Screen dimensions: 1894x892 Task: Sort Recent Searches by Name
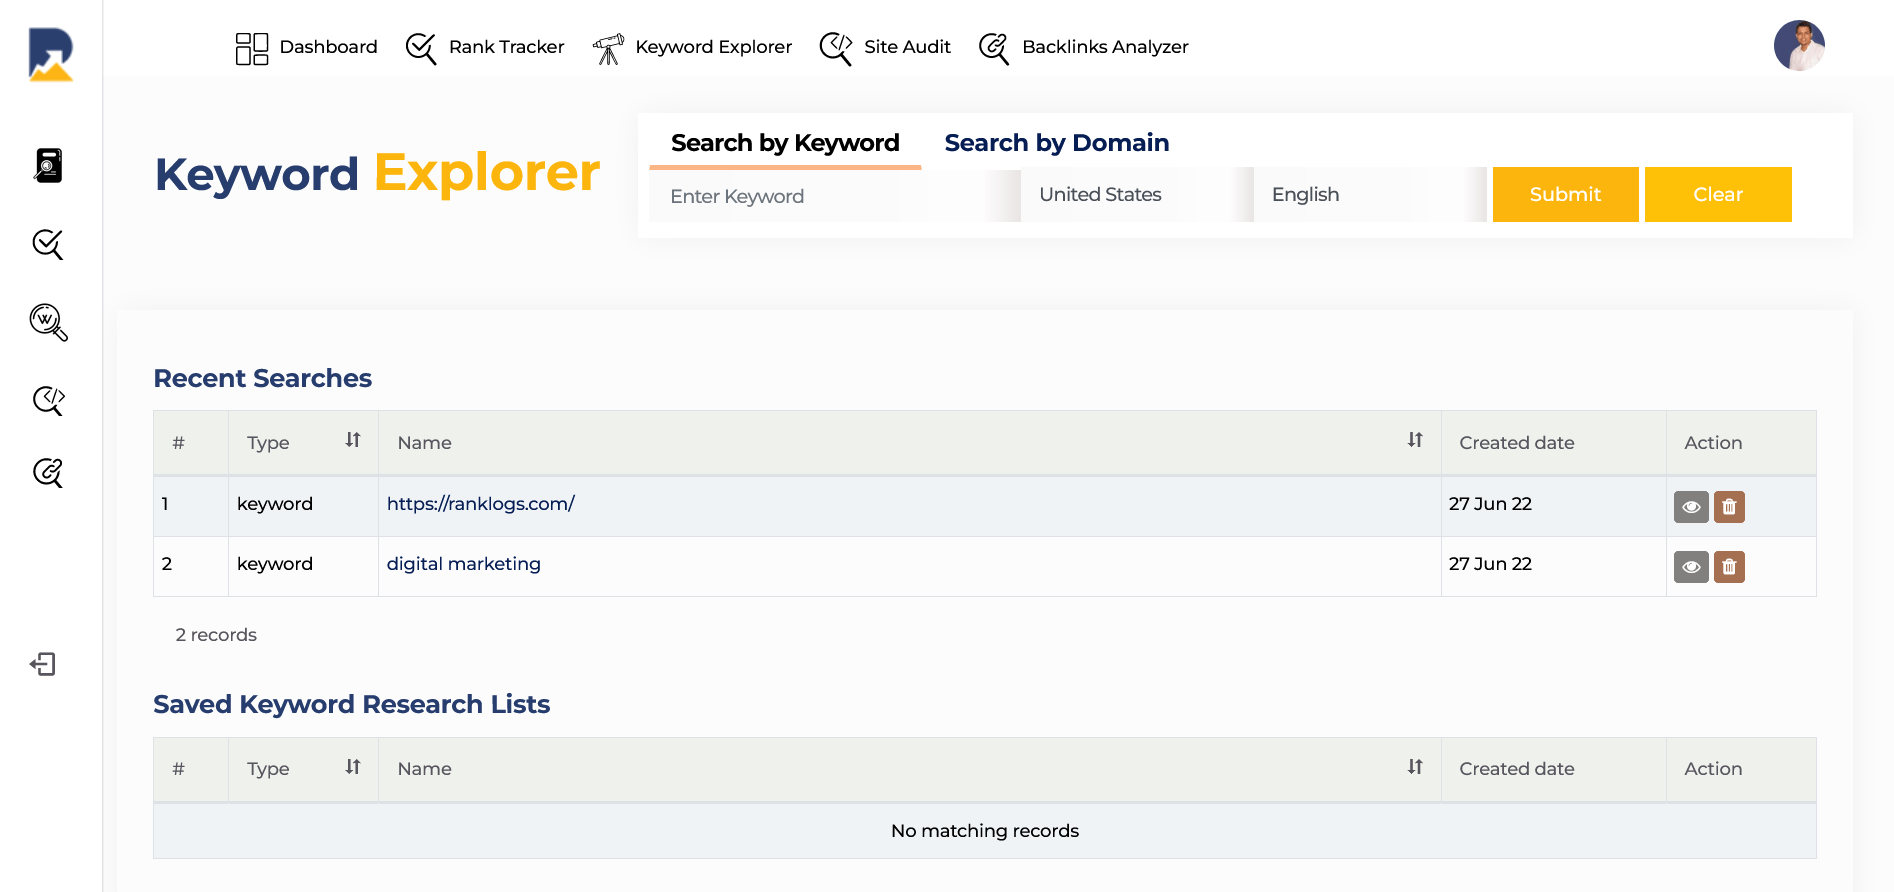(1415, 440)
